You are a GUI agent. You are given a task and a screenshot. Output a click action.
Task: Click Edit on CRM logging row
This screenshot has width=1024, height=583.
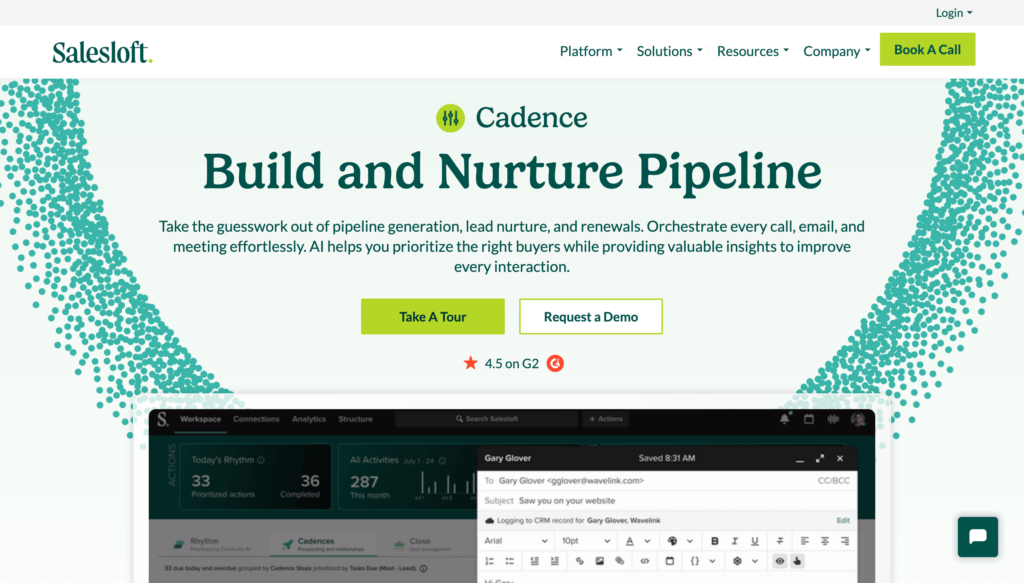click(x=843, y=520)
